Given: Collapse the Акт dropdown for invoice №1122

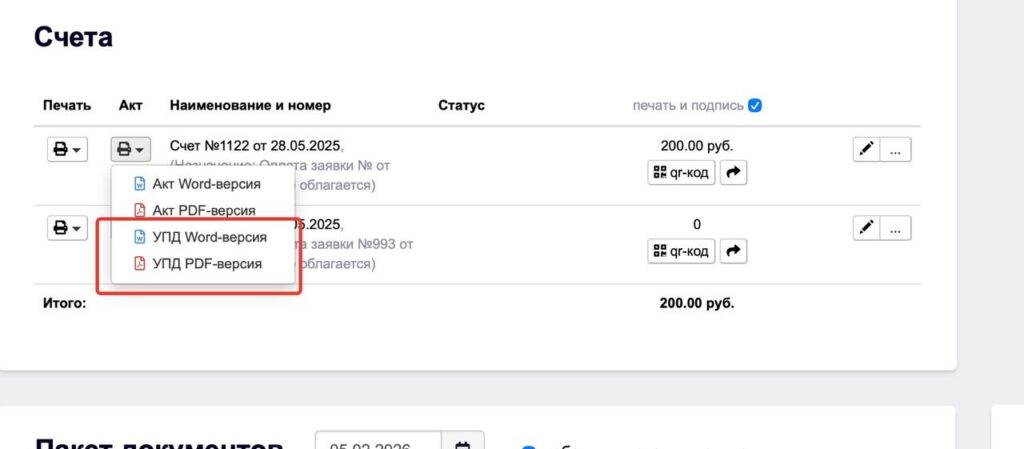Looking at the screenshot, I should (130, 149).
